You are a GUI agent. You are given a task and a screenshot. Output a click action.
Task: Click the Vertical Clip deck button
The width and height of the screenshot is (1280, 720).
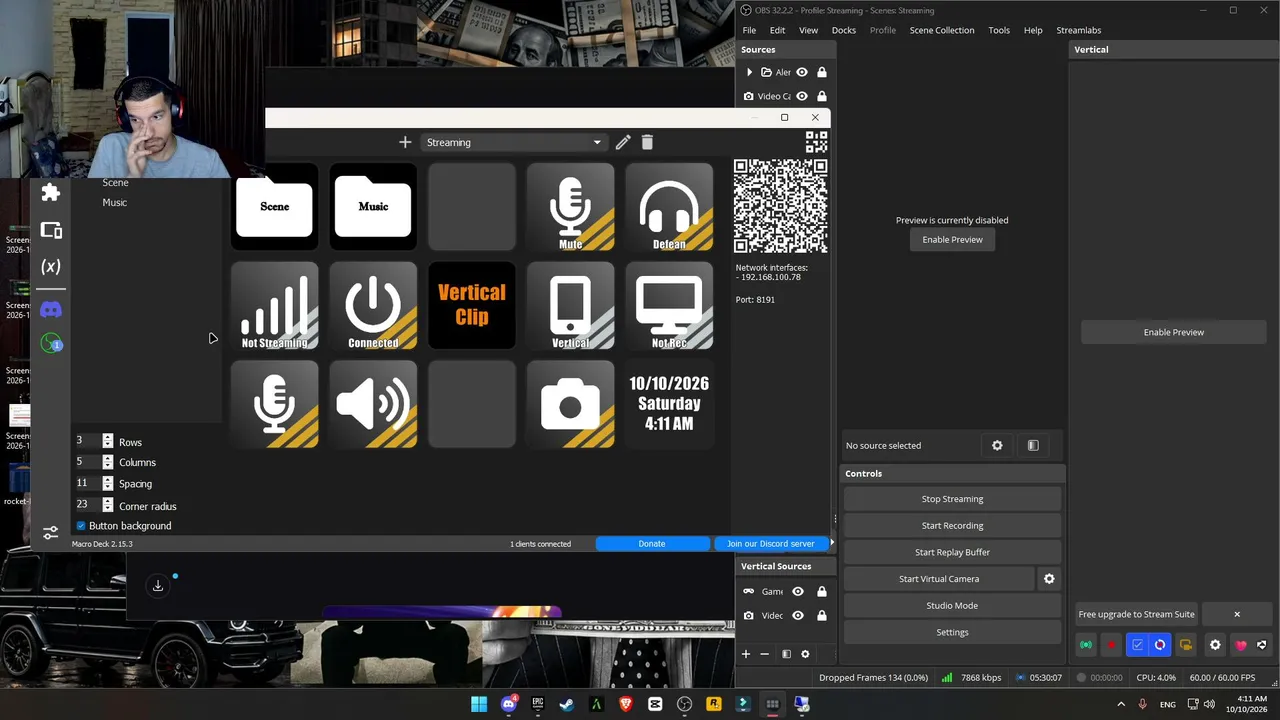tap(472, 305)
